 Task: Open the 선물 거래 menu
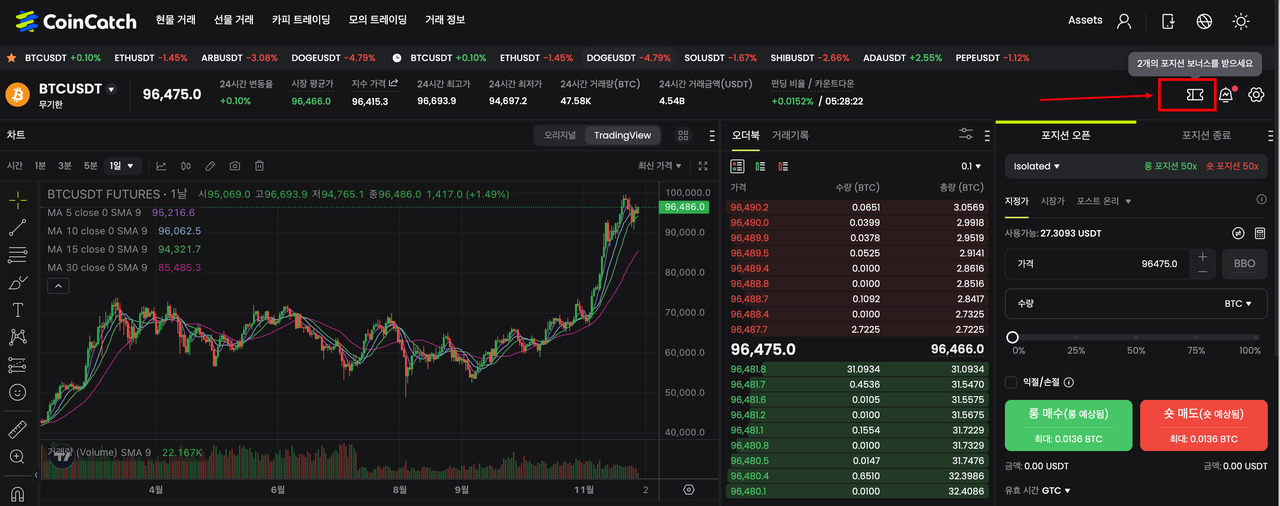pos(234,20)
